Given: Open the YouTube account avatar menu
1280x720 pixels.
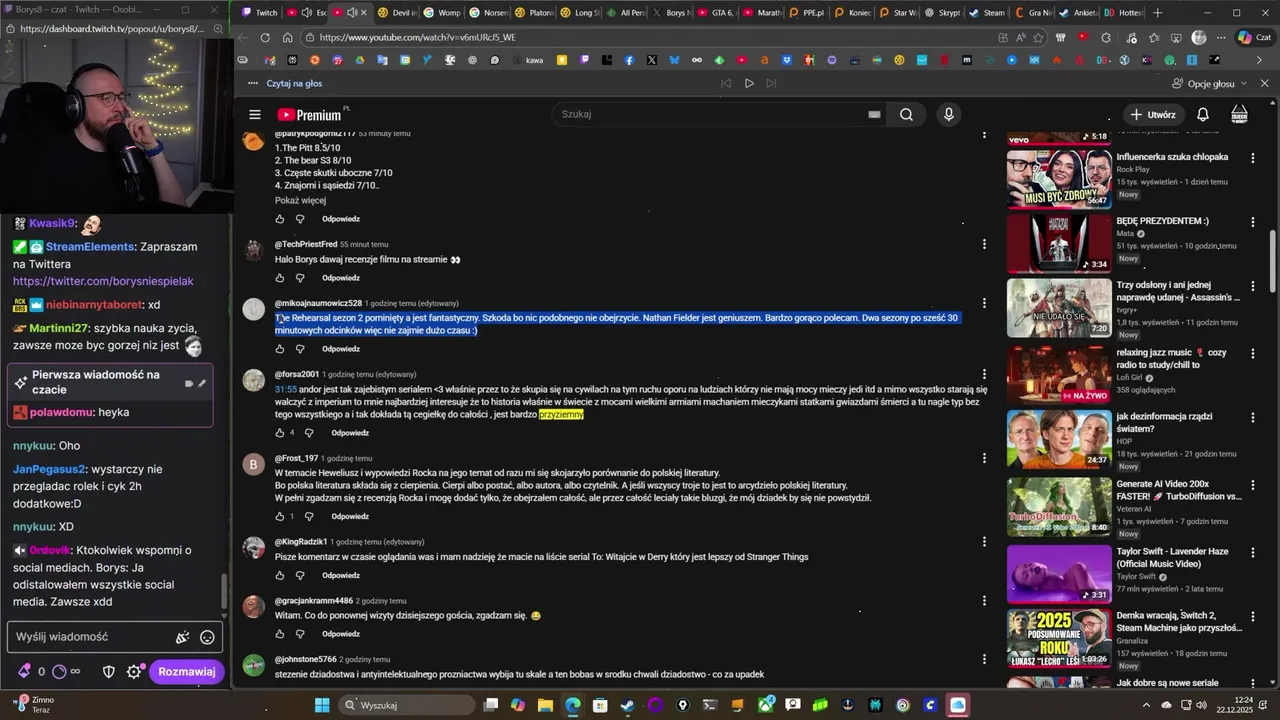Looking at the screenshot, I should point(1239,114).
